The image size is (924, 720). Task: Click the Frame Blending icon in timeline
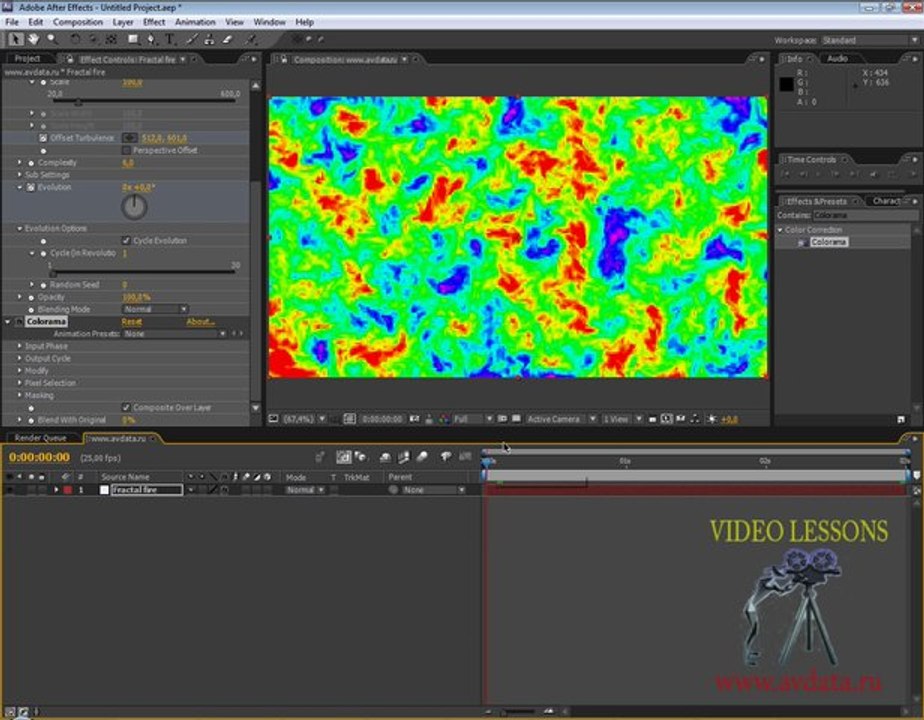tap(404, 457)
